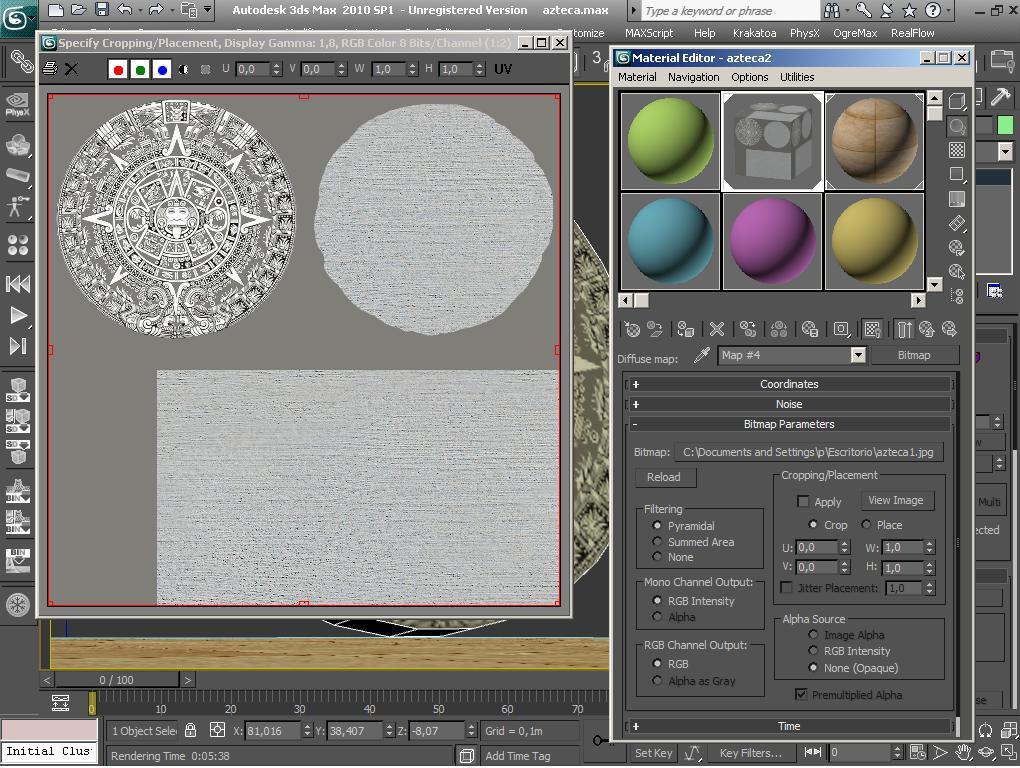Click the Undo arrow icon
This screenshot has width=1020, height=768.
[x=124, y=9]
